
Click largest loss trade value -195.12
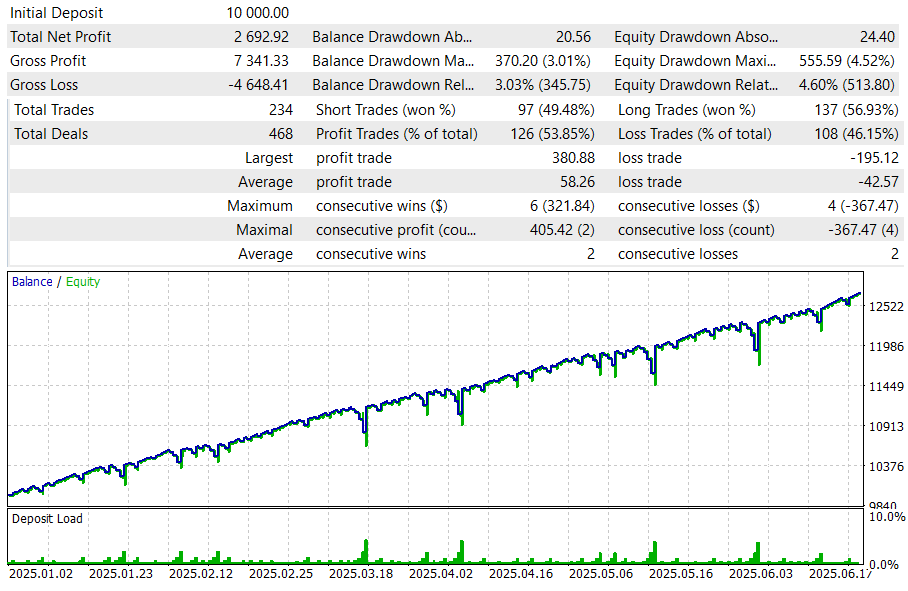pos(873,158)
